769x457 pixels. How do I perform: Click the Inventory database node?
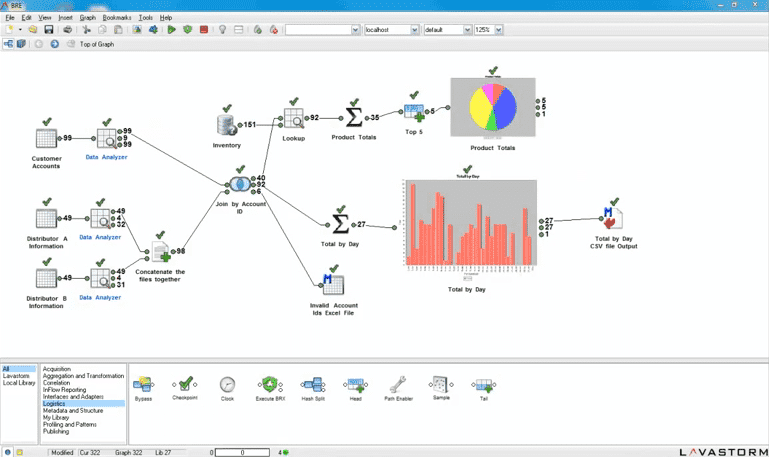click(227, 125)
